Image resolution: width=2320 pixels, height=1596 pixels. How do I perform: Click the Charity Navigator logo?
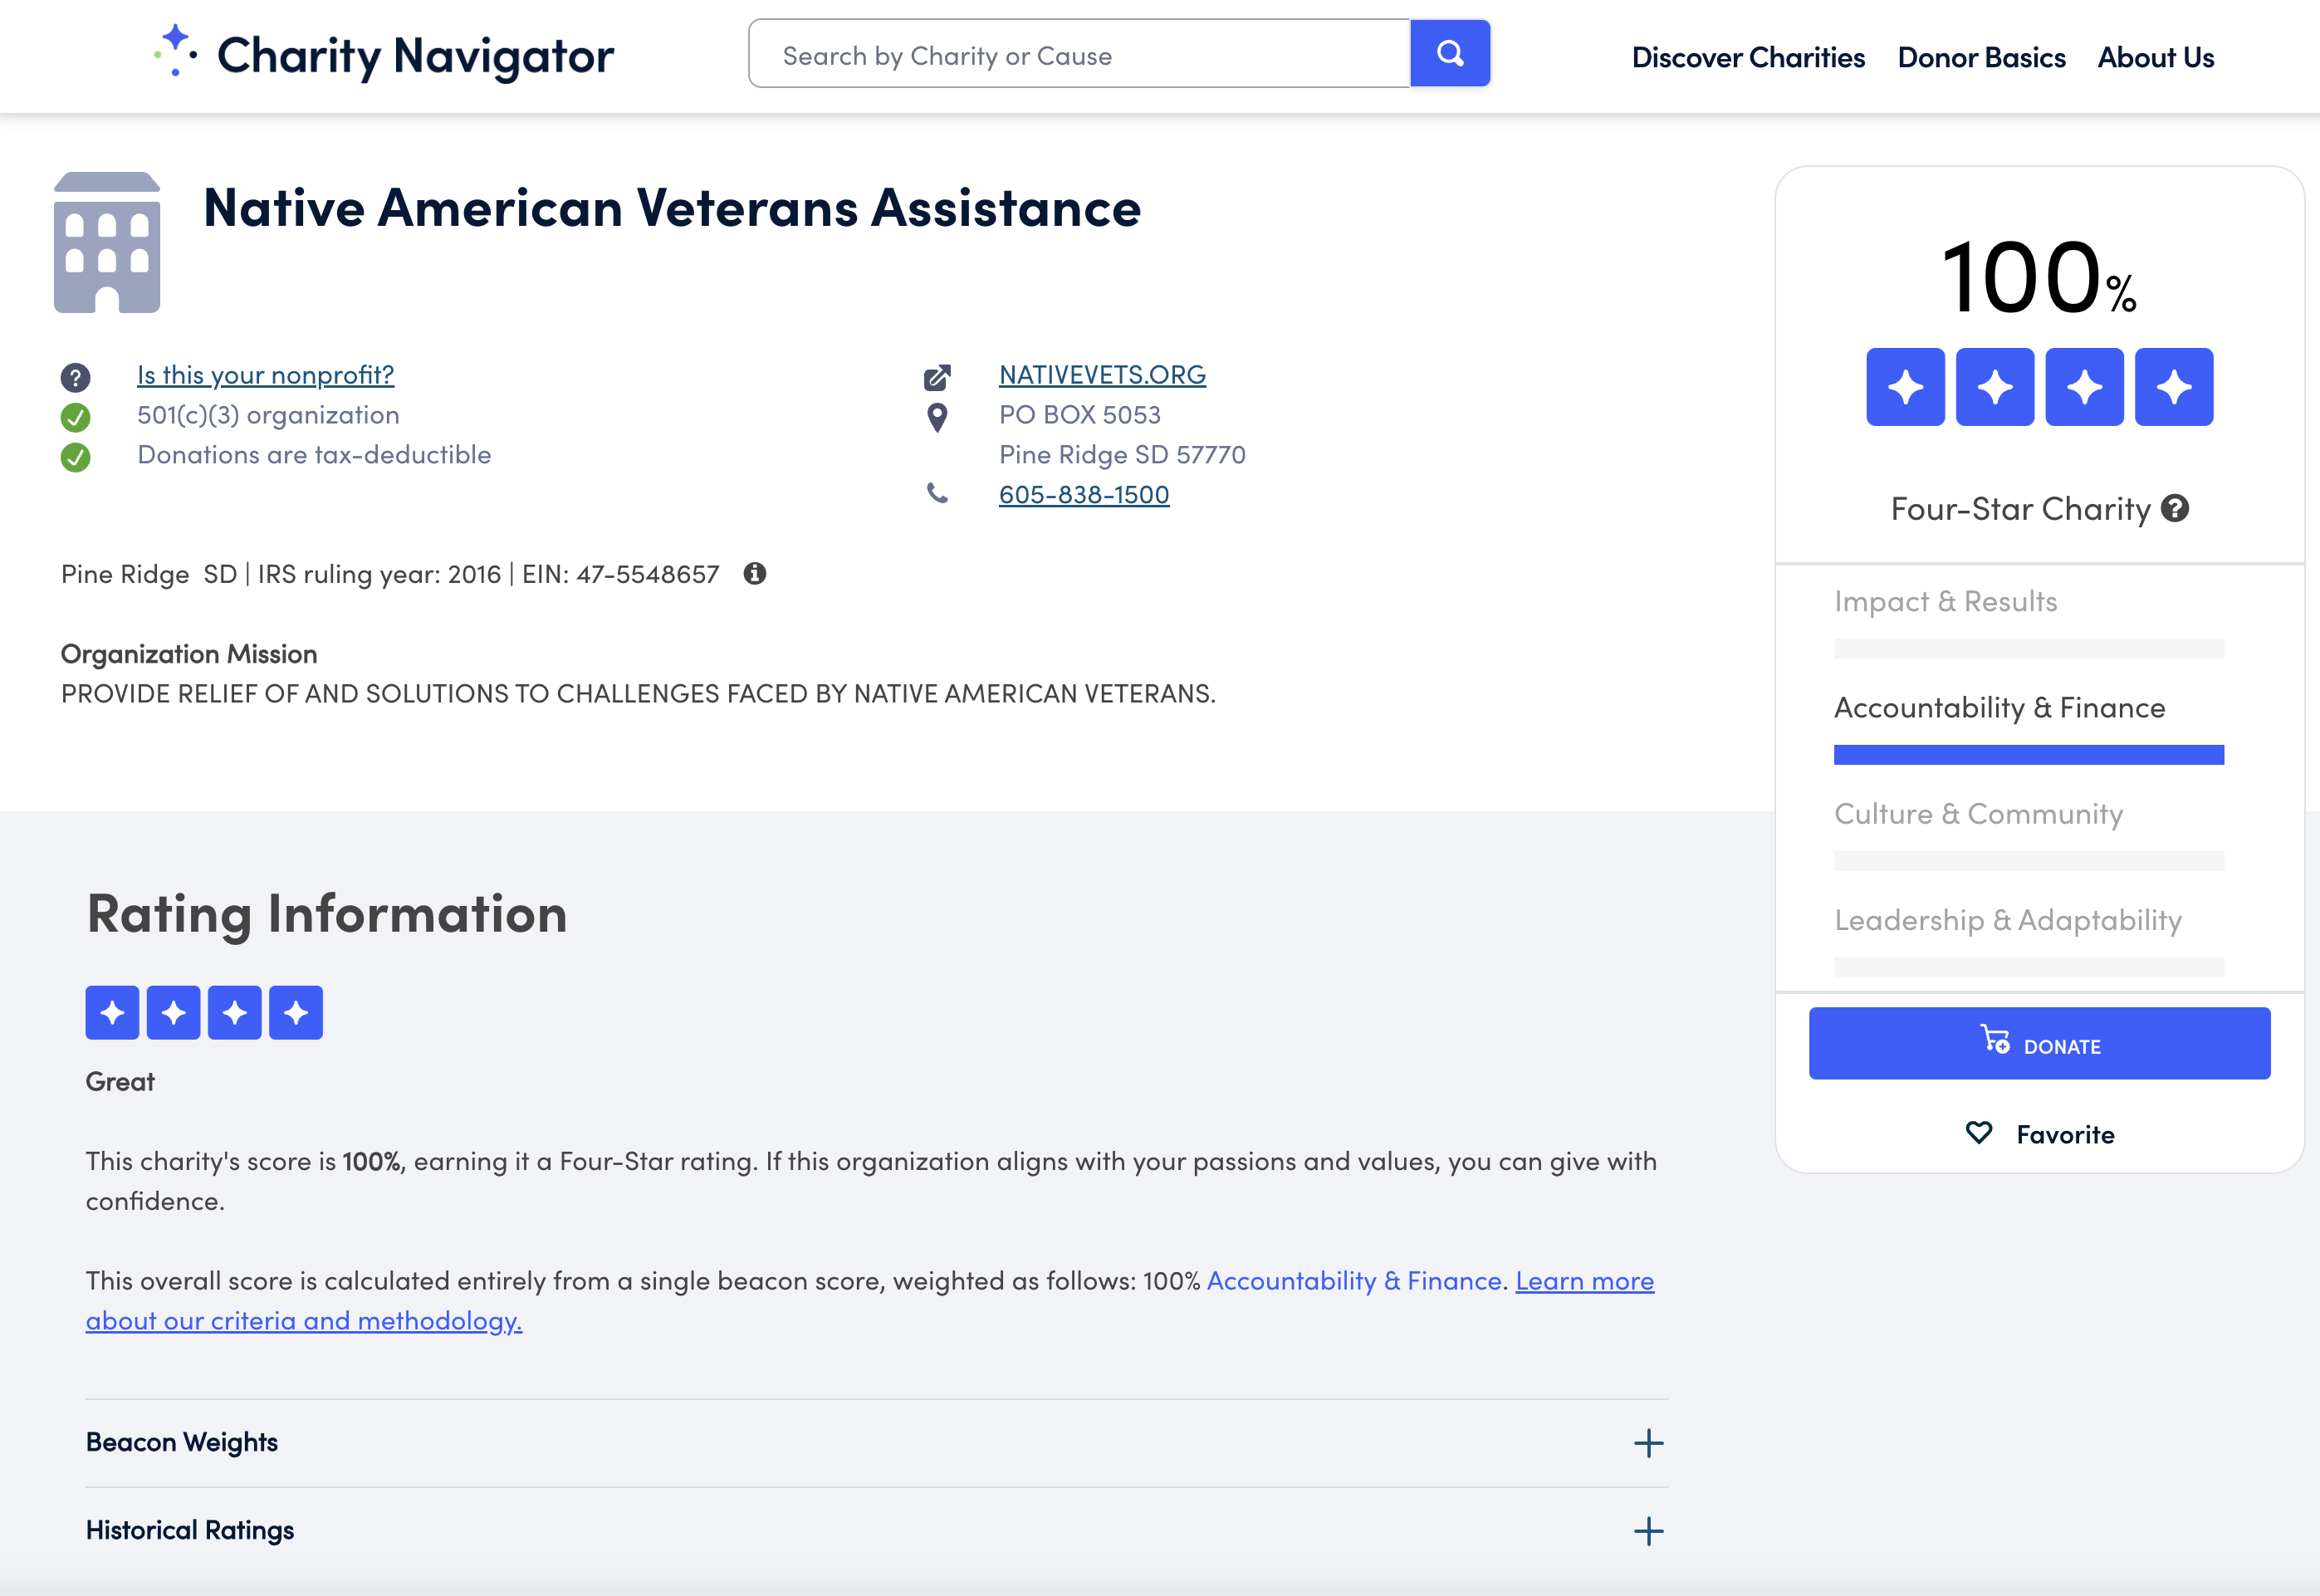pyautogui.click(x=384, y=54)
